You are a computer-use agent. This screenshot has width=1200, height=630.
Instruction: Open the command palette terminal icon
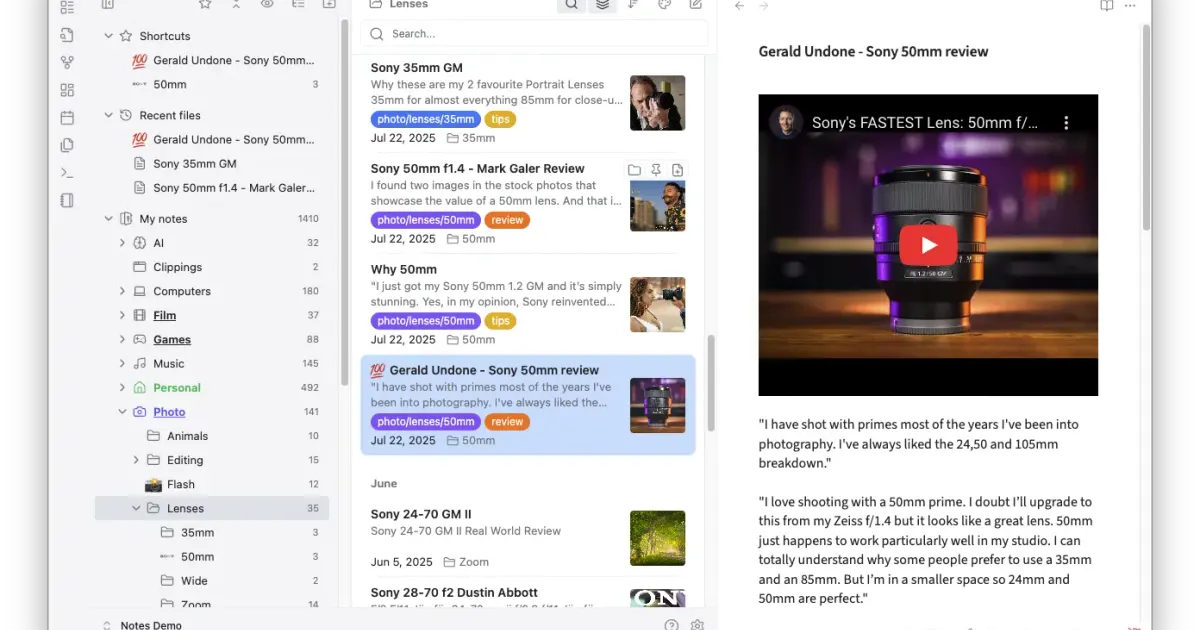tap(67, 173)
